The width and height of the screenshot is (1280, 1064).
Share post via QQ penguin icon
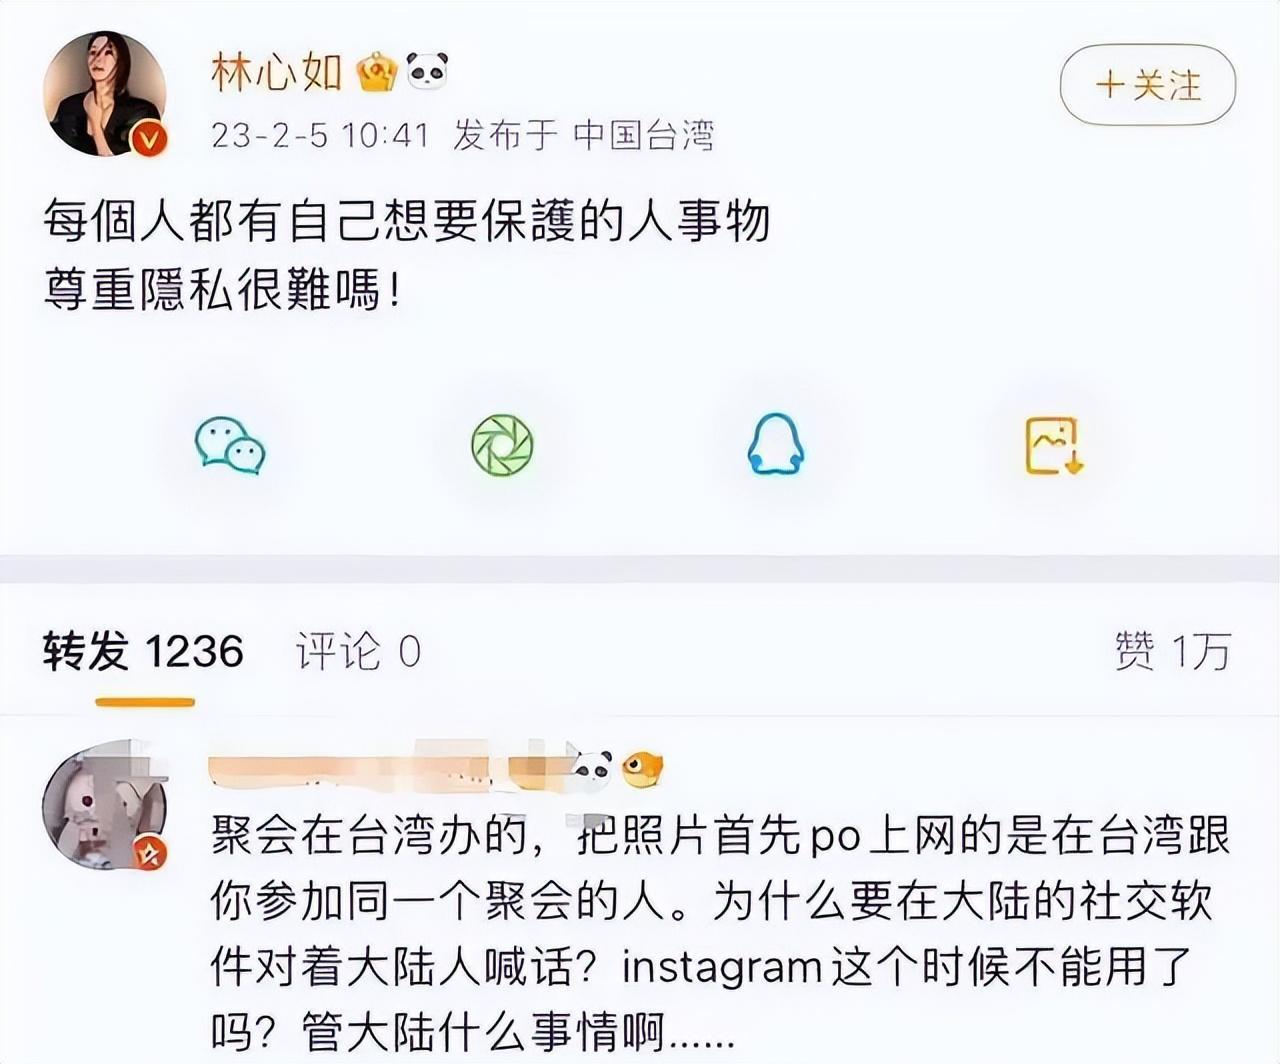pos(776,446)
